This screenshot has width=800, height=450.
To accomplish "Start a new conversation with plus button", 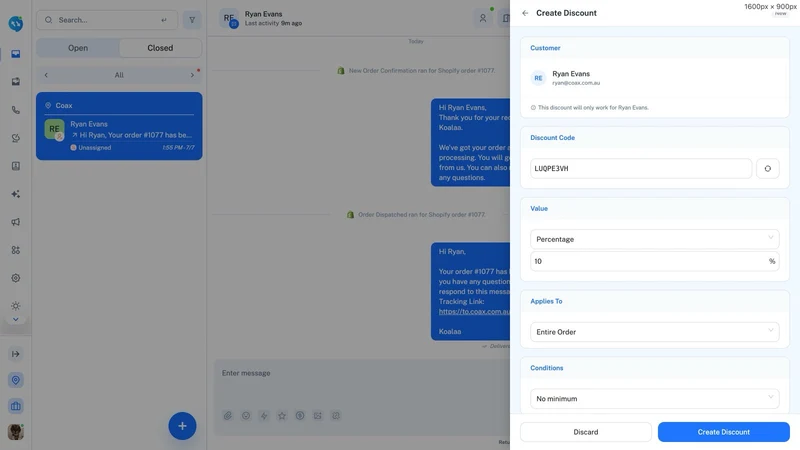I will (182, 426).
